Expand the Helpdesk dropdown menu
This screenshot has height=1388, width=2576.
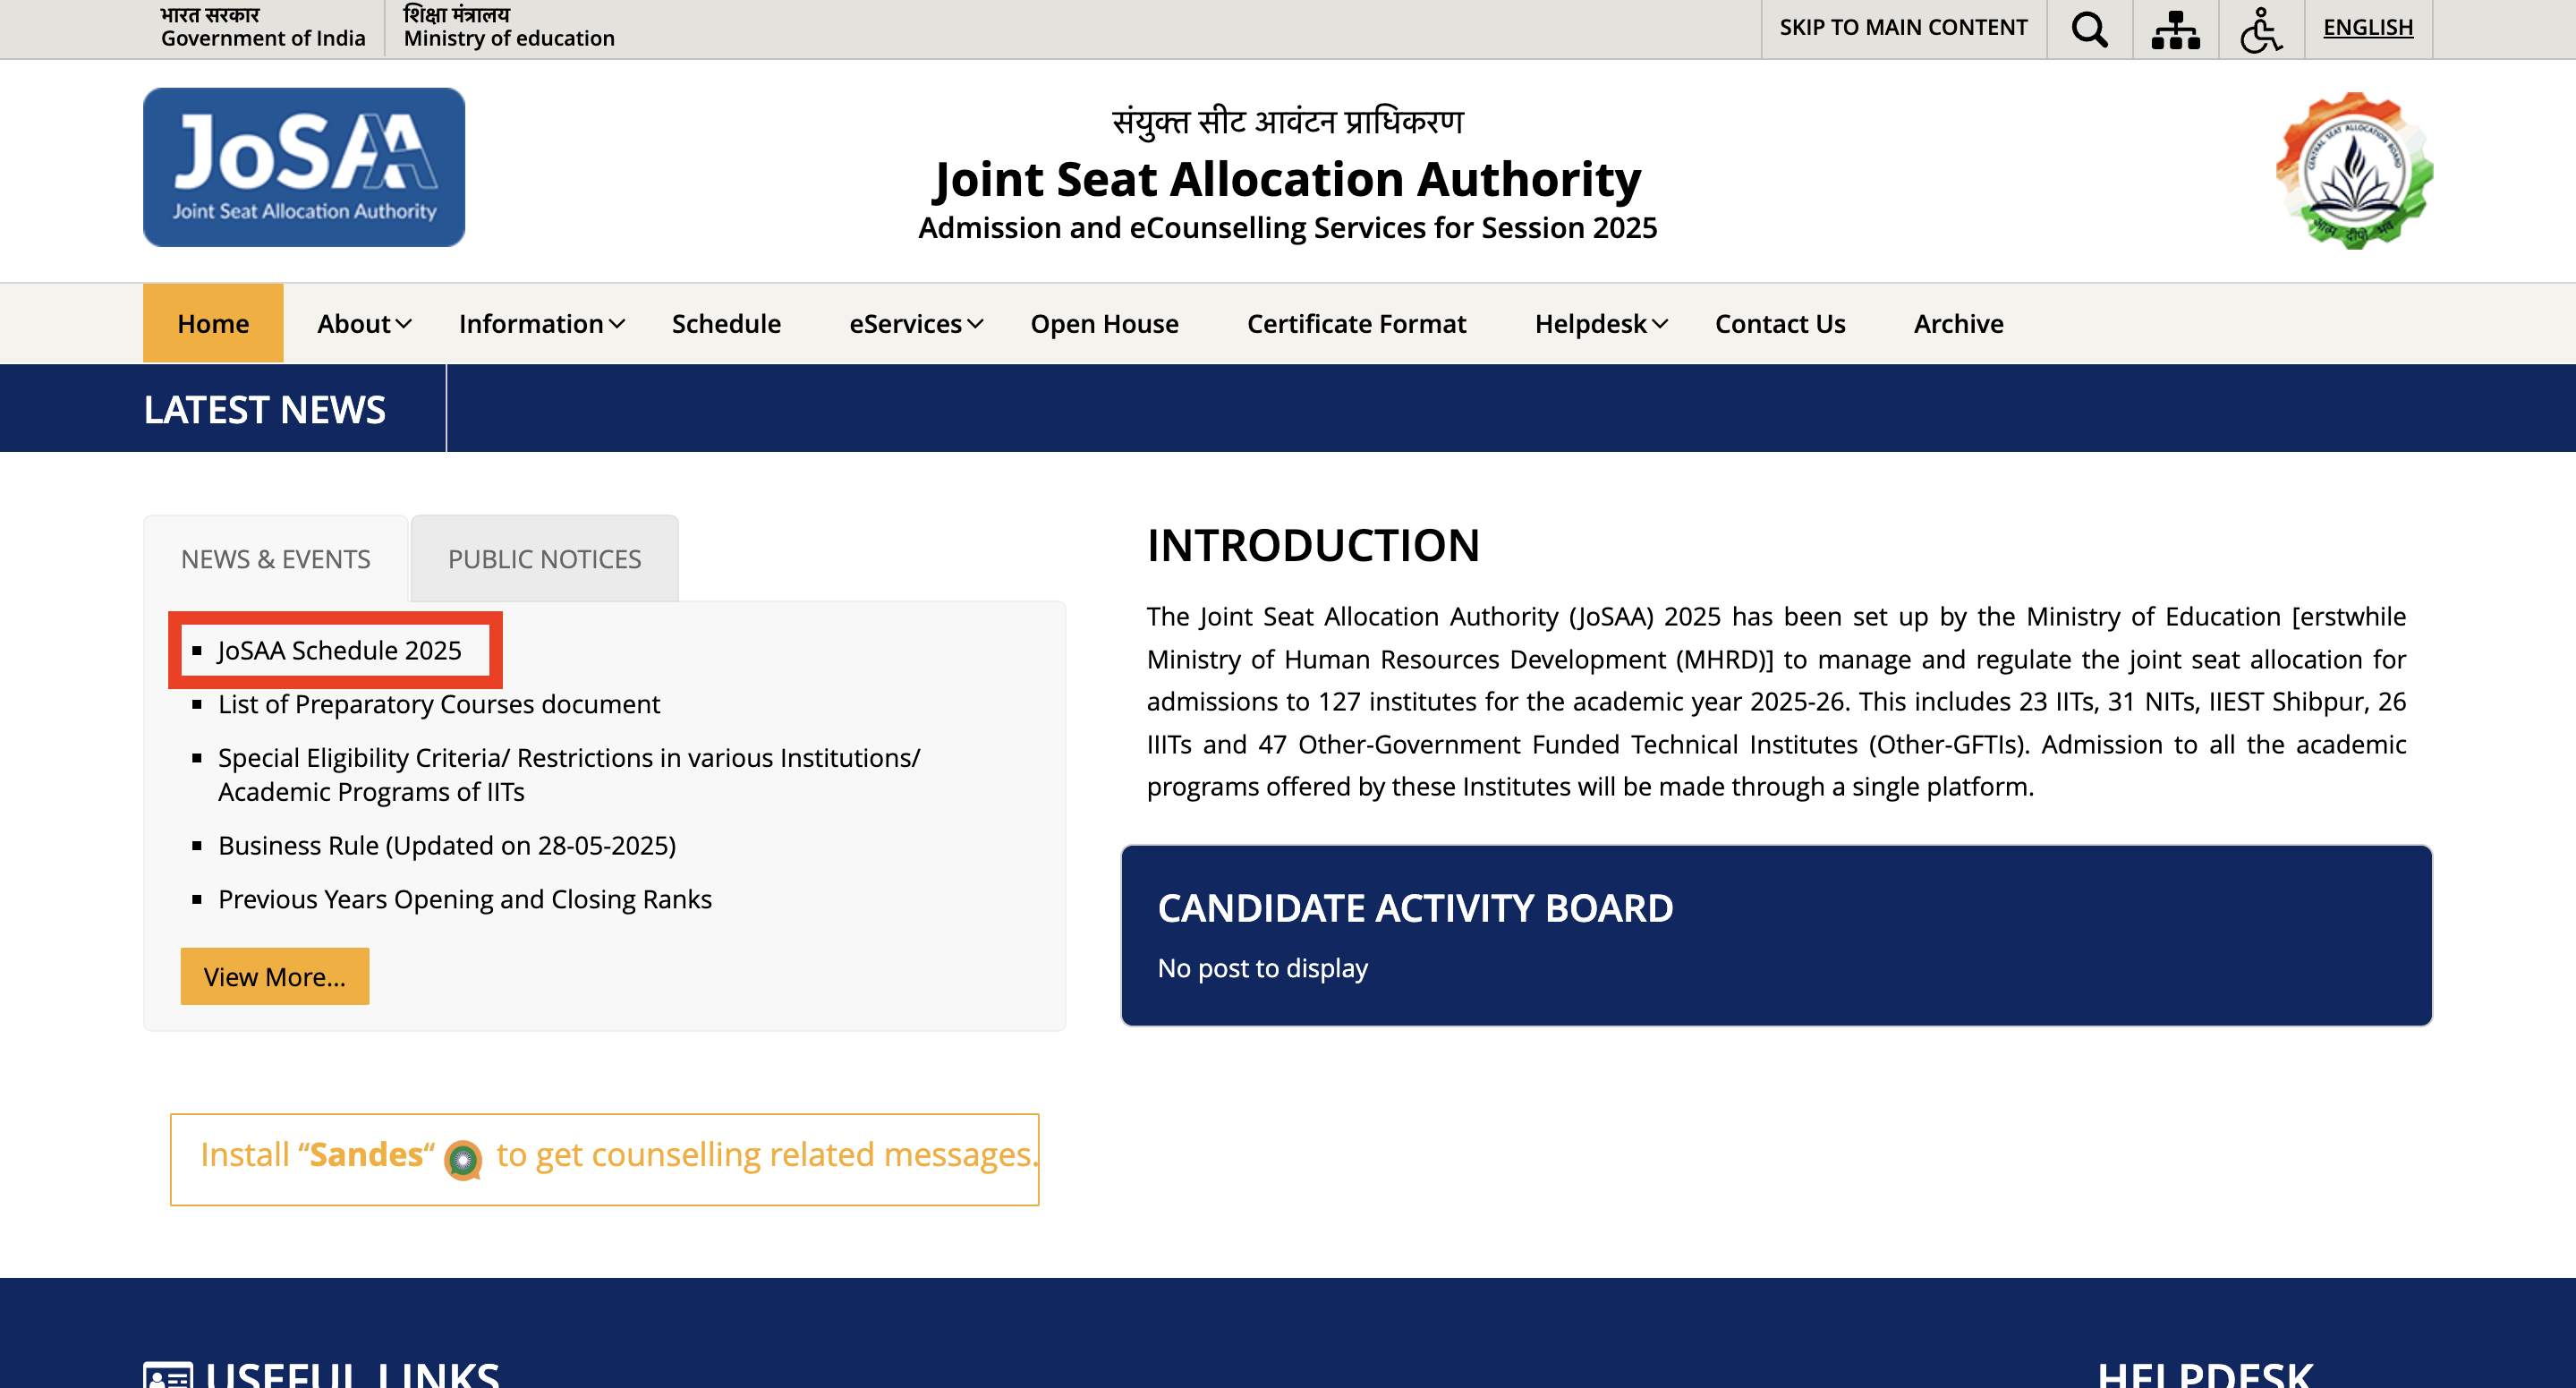point(1601,324)
